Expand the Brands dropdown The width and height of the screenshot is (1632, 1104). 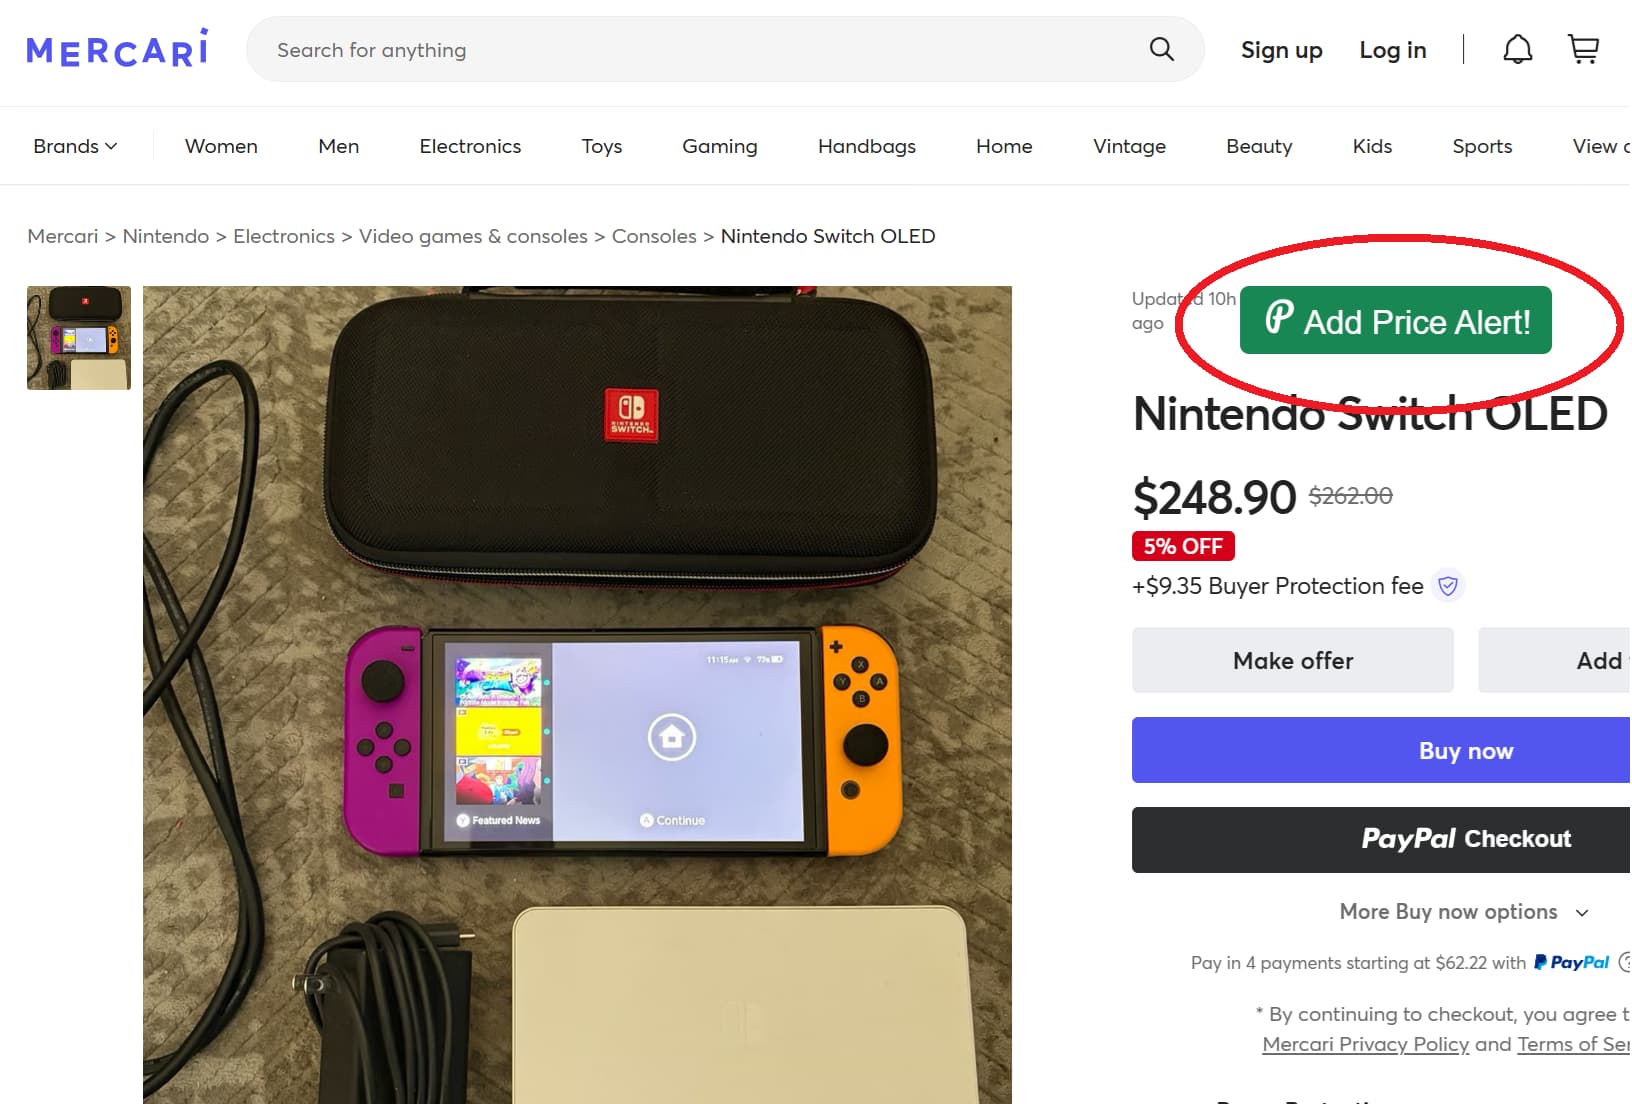point(75,146)
